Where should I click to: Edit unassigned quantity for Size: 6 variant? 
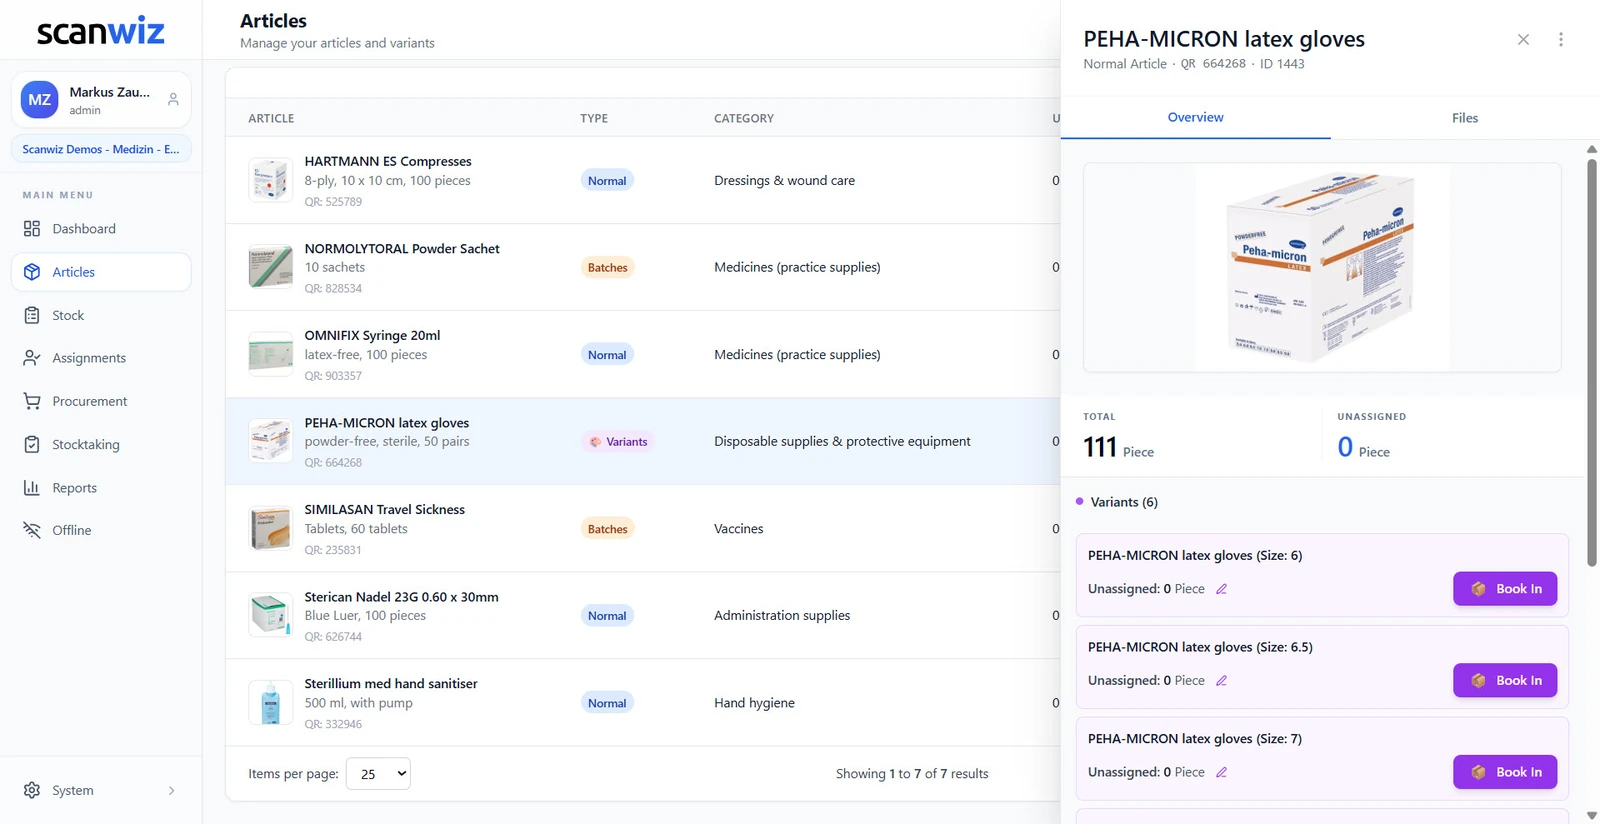1221,589
